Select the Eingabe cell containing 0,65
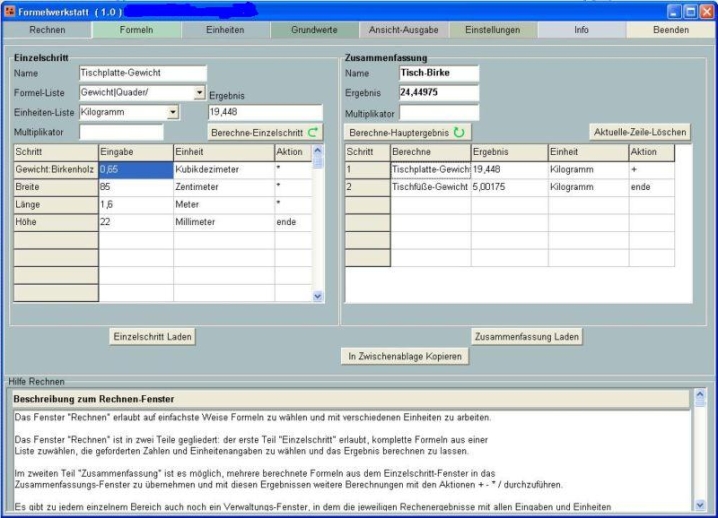 [x=134, y=170]
